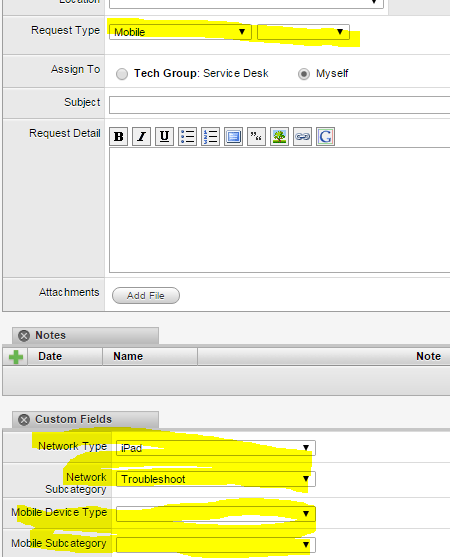Collapse the Notes section using the x icon
The image size is (450, 558).
point(24,336)
